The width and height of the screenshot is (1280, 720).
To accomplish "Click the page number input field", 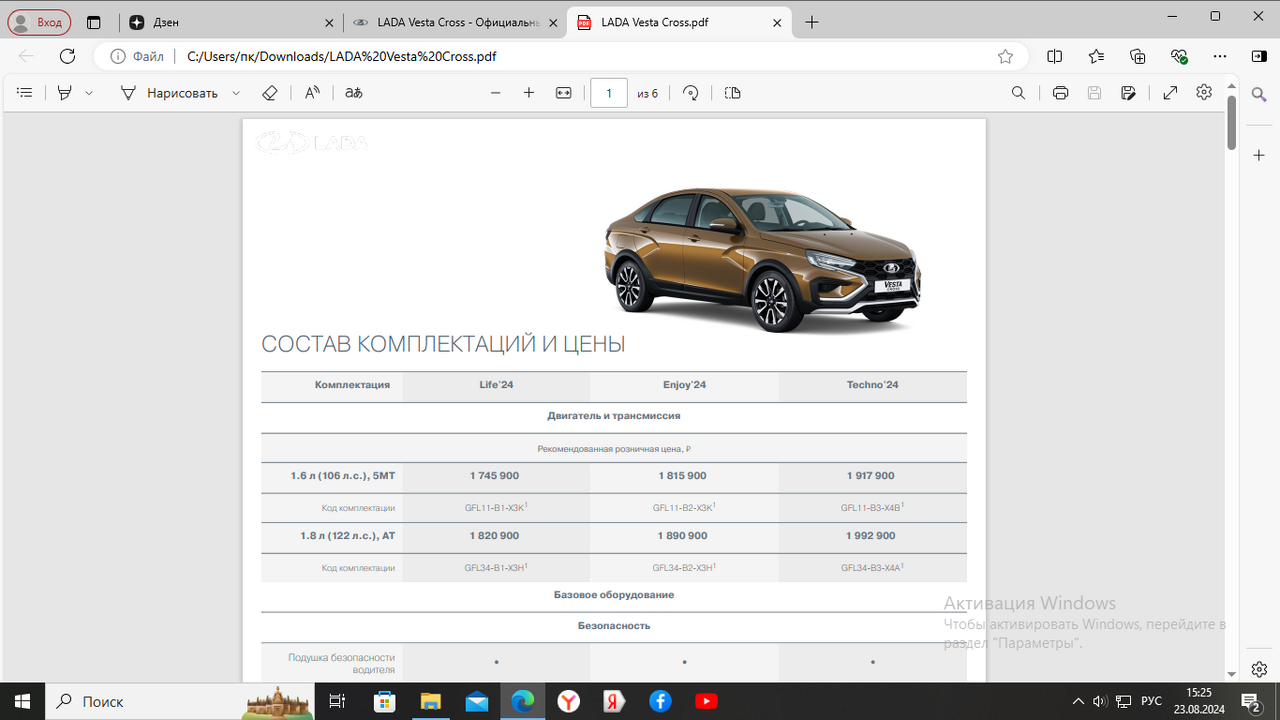I will coord(609,93).
